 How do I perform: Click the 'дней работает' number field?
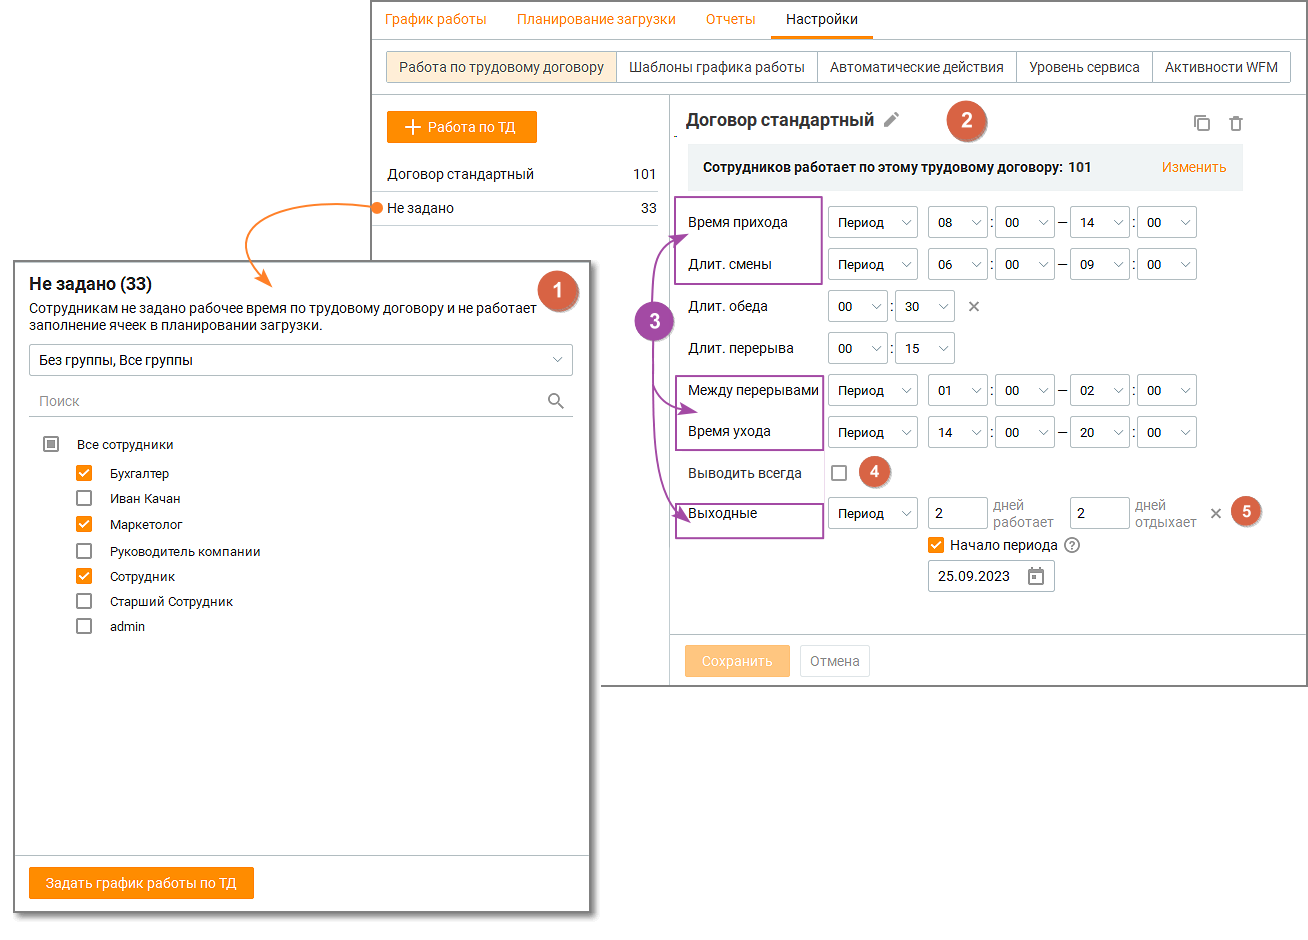point(958,513)
